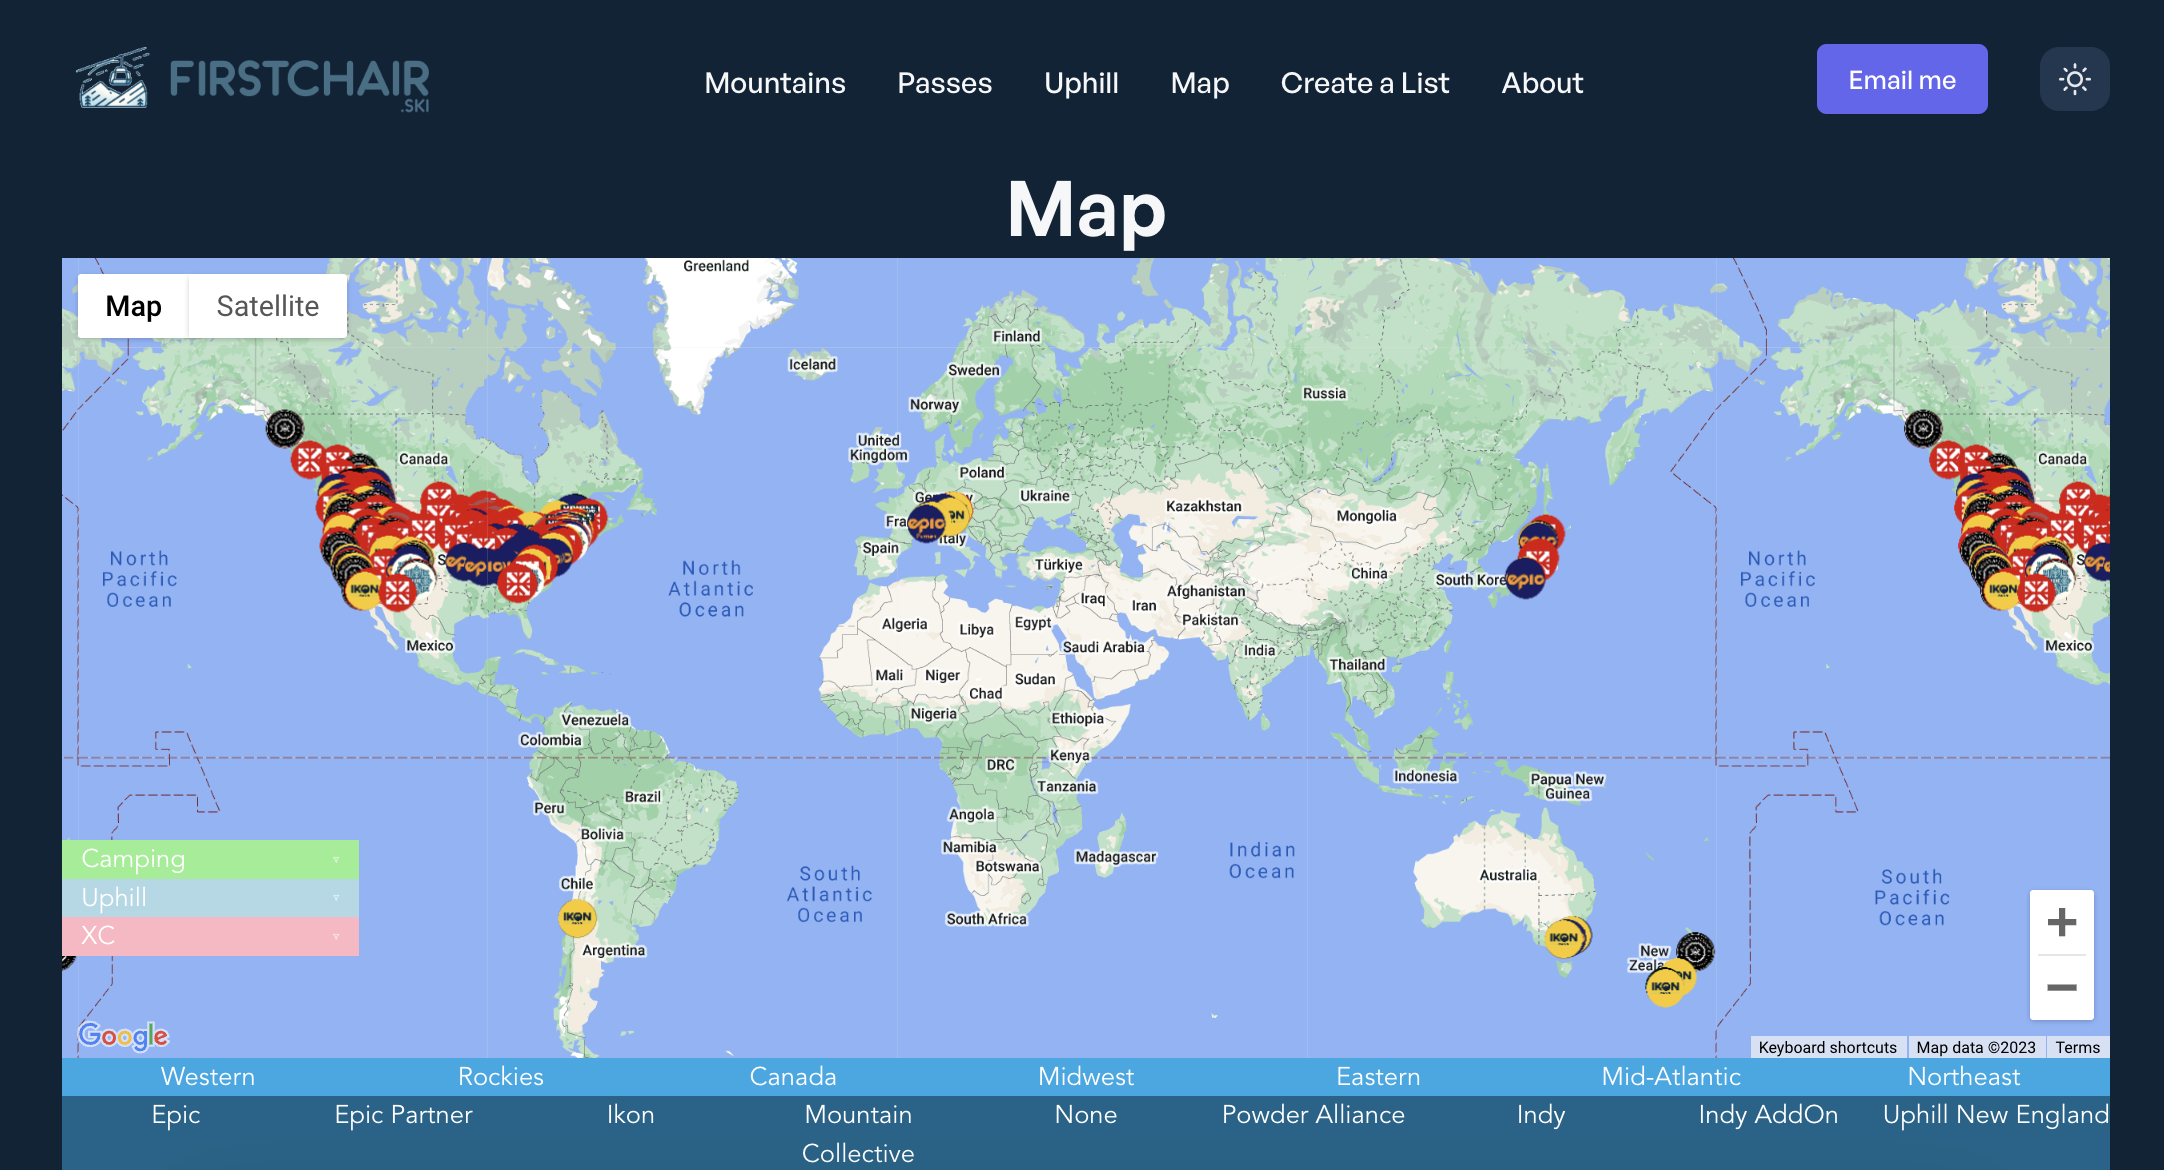This screenshot has height=1170, width=2164.
Task: Filter by the Western region
Action: click(x=208, y=1077)
